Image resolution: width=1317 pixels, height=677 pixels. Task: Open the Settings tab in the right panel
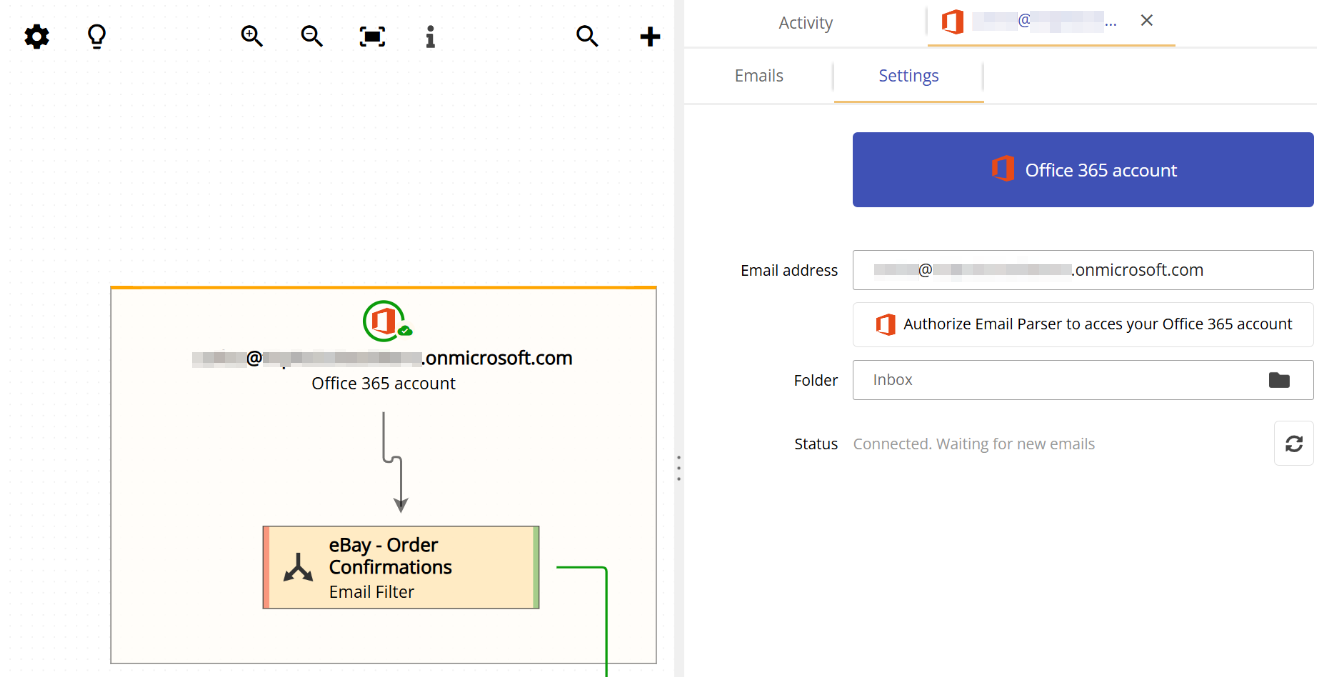click(908, 75)
